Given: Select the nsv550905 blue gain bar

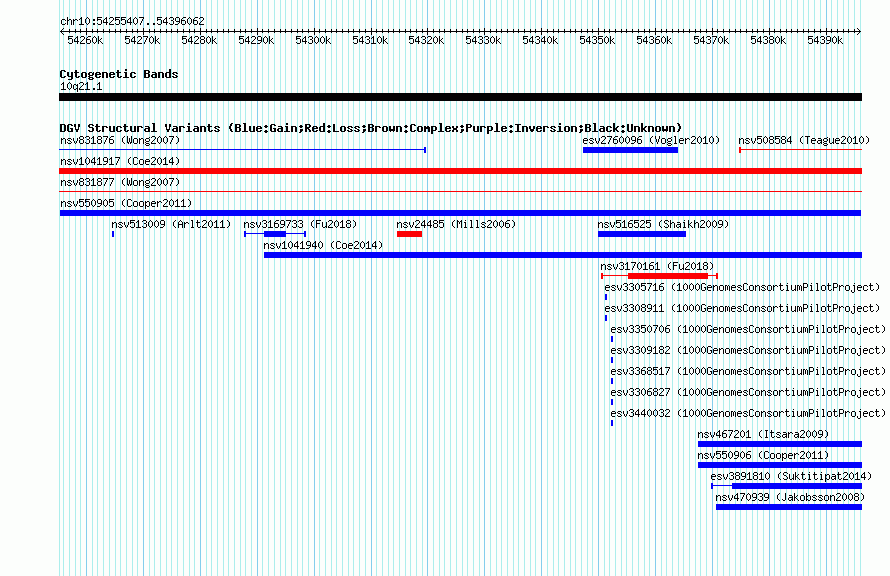Looking at the screenshot, I should click(460, 213).
